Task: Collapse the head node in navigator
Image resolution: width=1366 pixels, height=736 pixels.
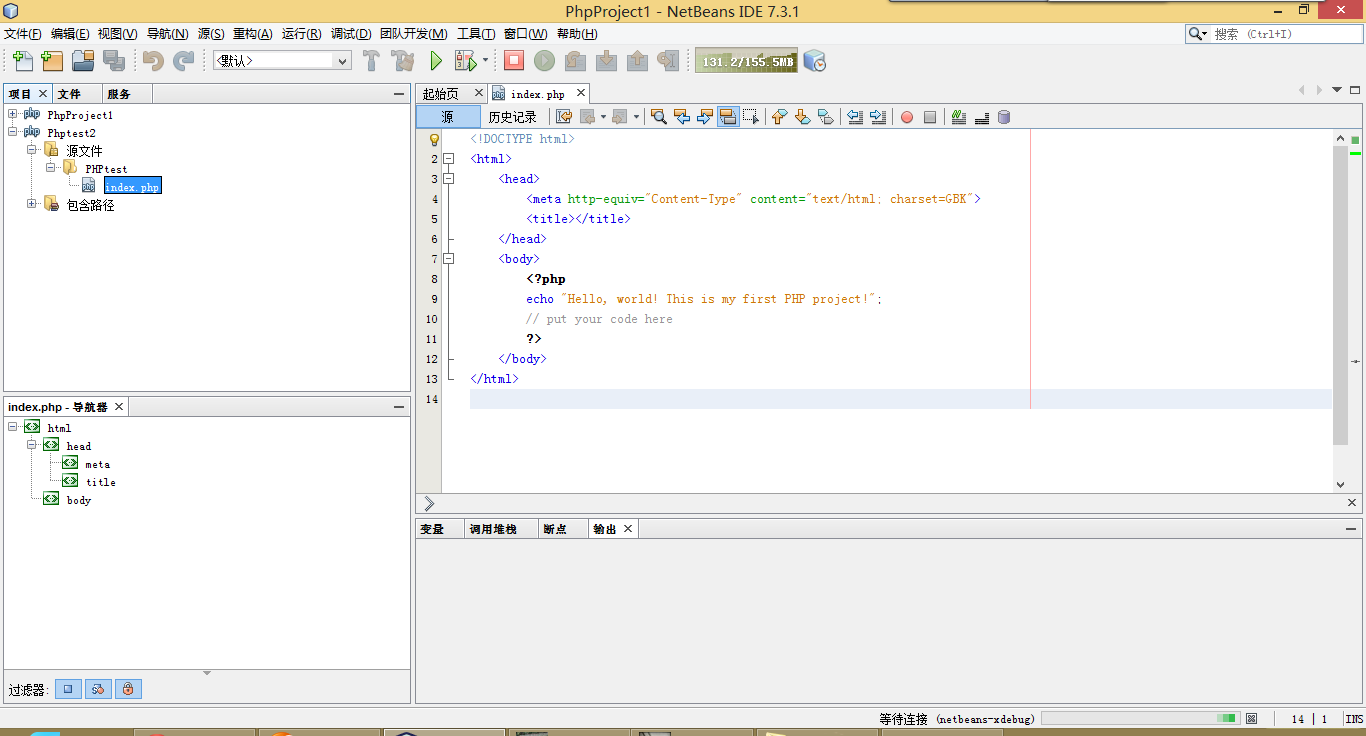Action: pyautogui.click(x=32, y=445)
